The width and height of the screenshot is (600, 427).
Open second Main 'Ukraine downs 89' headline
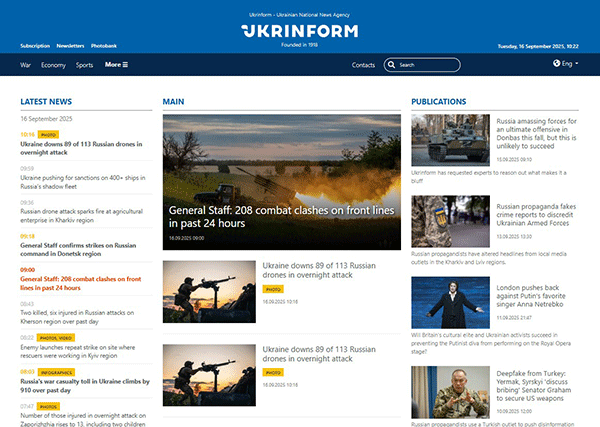coord(319,354)
